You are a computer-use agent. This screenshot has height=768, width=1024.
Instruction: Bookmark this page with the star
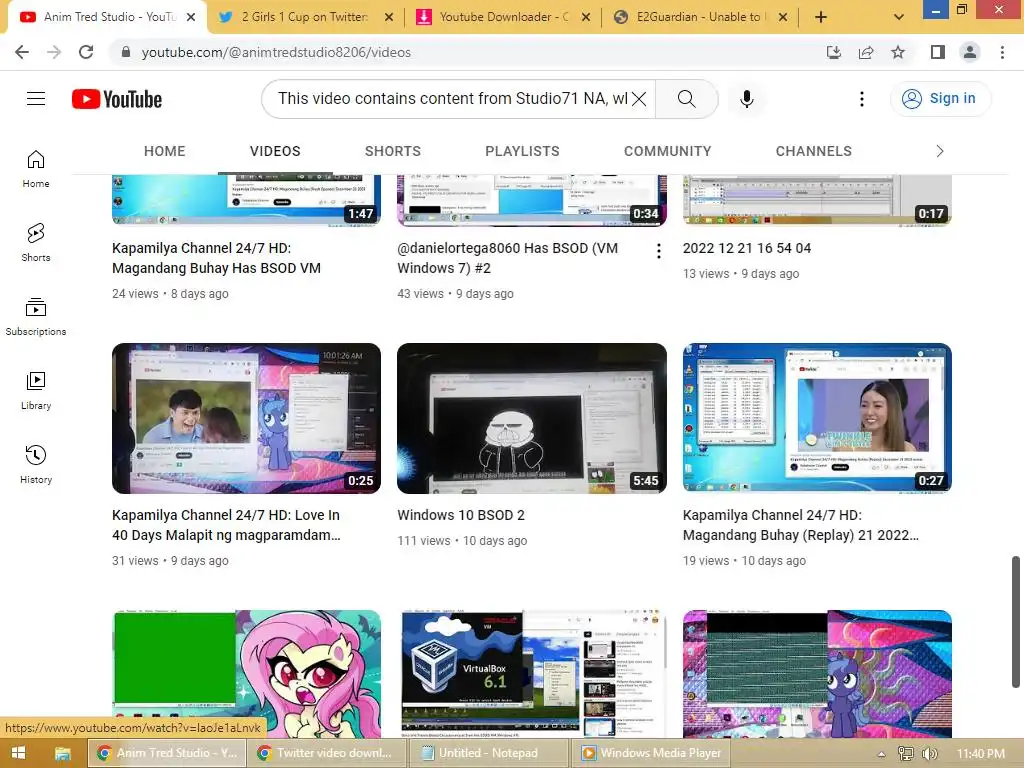tap(898, 52)
